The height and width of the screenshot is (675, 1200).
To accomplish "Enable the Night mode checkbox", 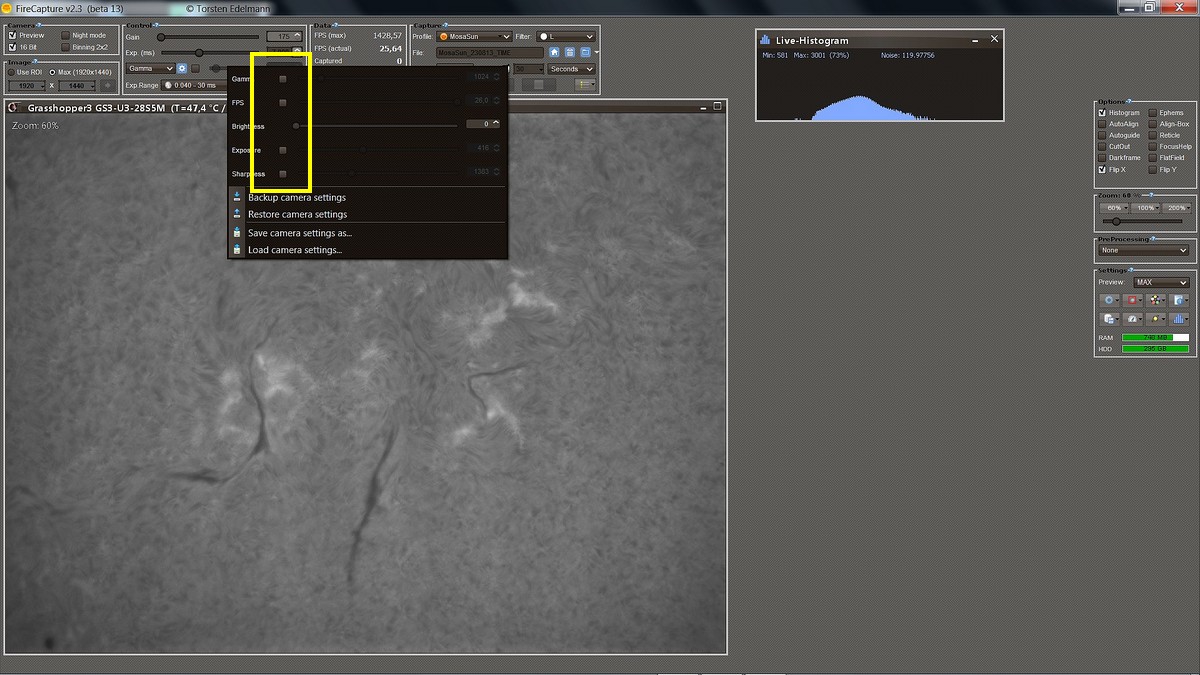I will pyautogui.click(x=65, y=35).
